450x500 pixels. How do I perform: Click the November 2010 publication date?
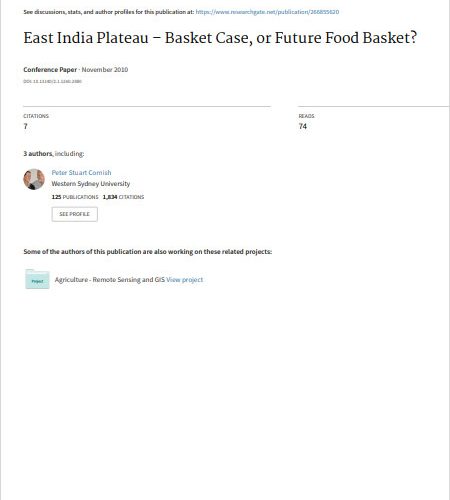(x=105, y=70)
